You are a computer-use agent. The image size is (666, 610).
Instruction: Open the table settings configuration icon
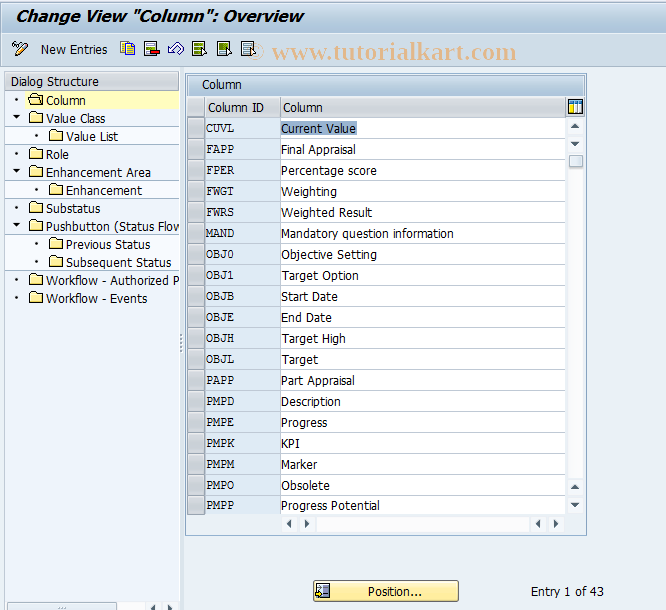coord(575,107)
